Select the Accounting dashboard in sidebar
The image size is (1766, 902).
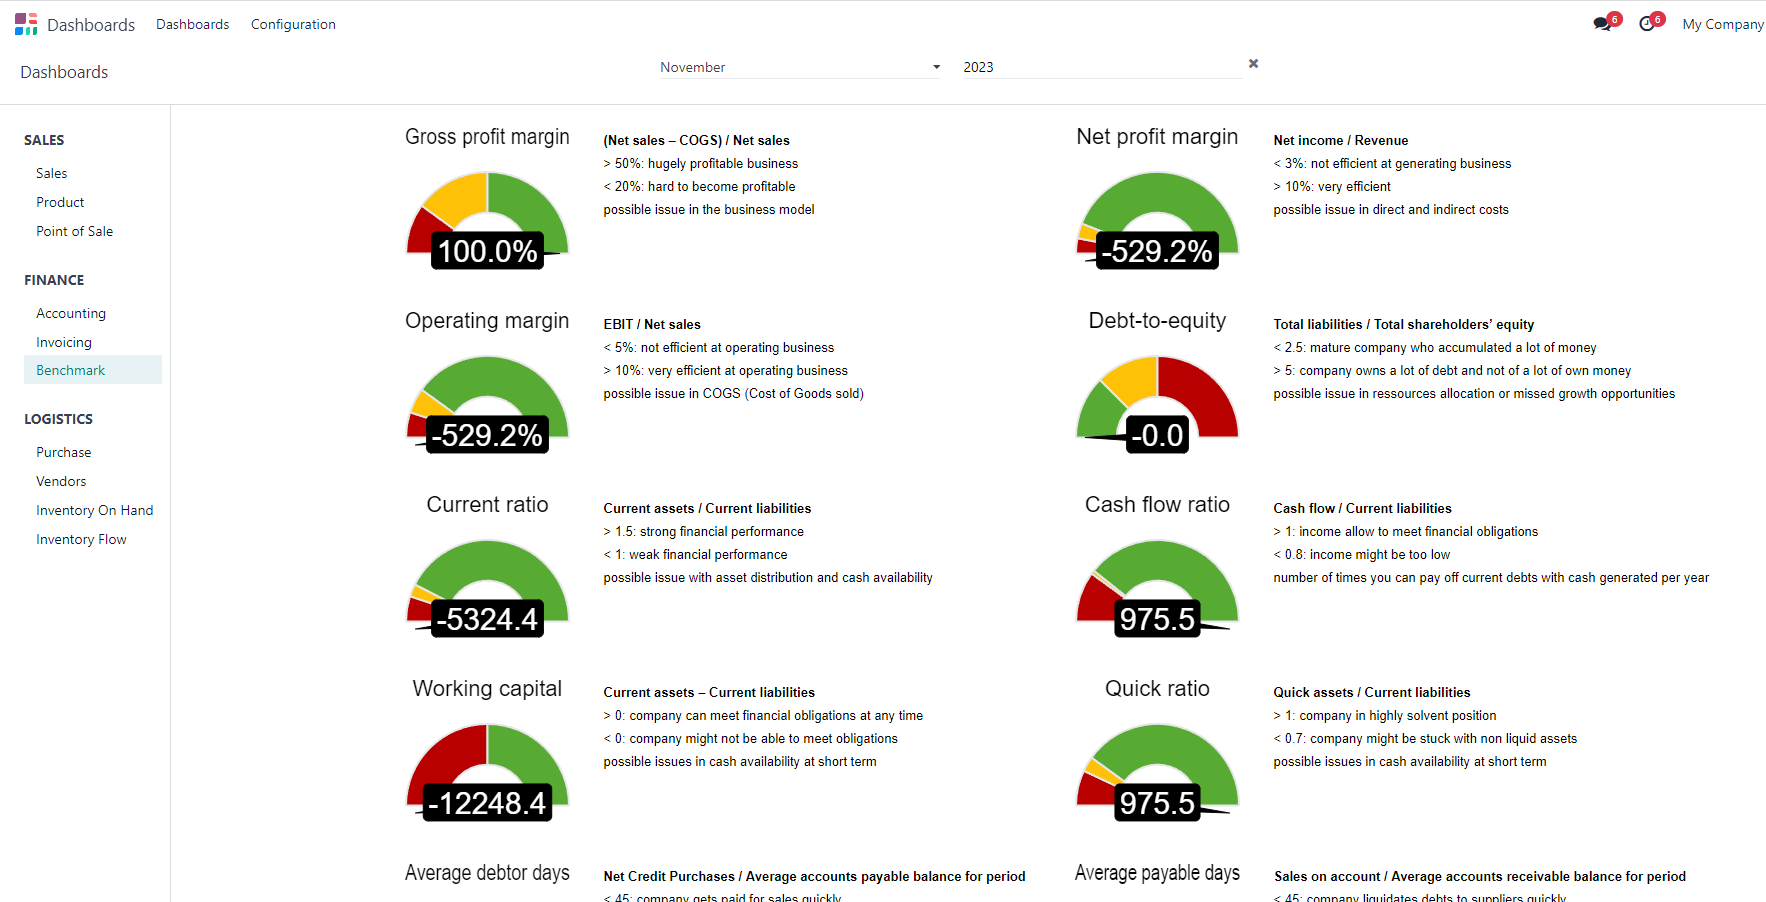coord(71,313)
